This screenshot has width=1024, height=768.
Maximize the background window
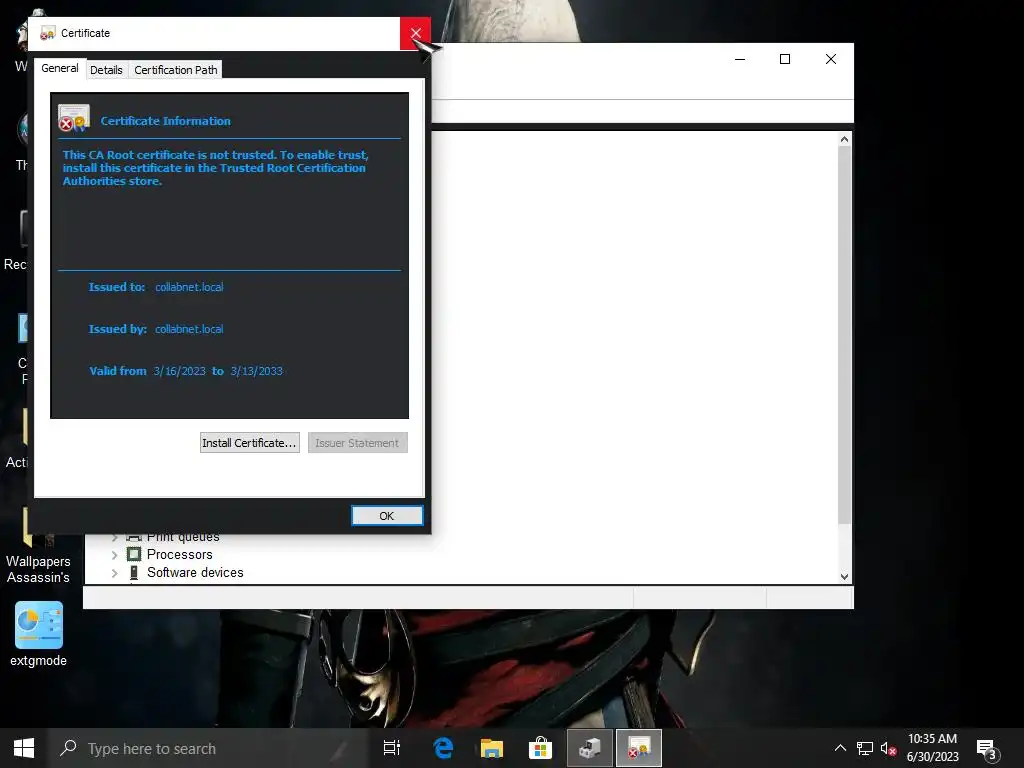pos(785,59)
